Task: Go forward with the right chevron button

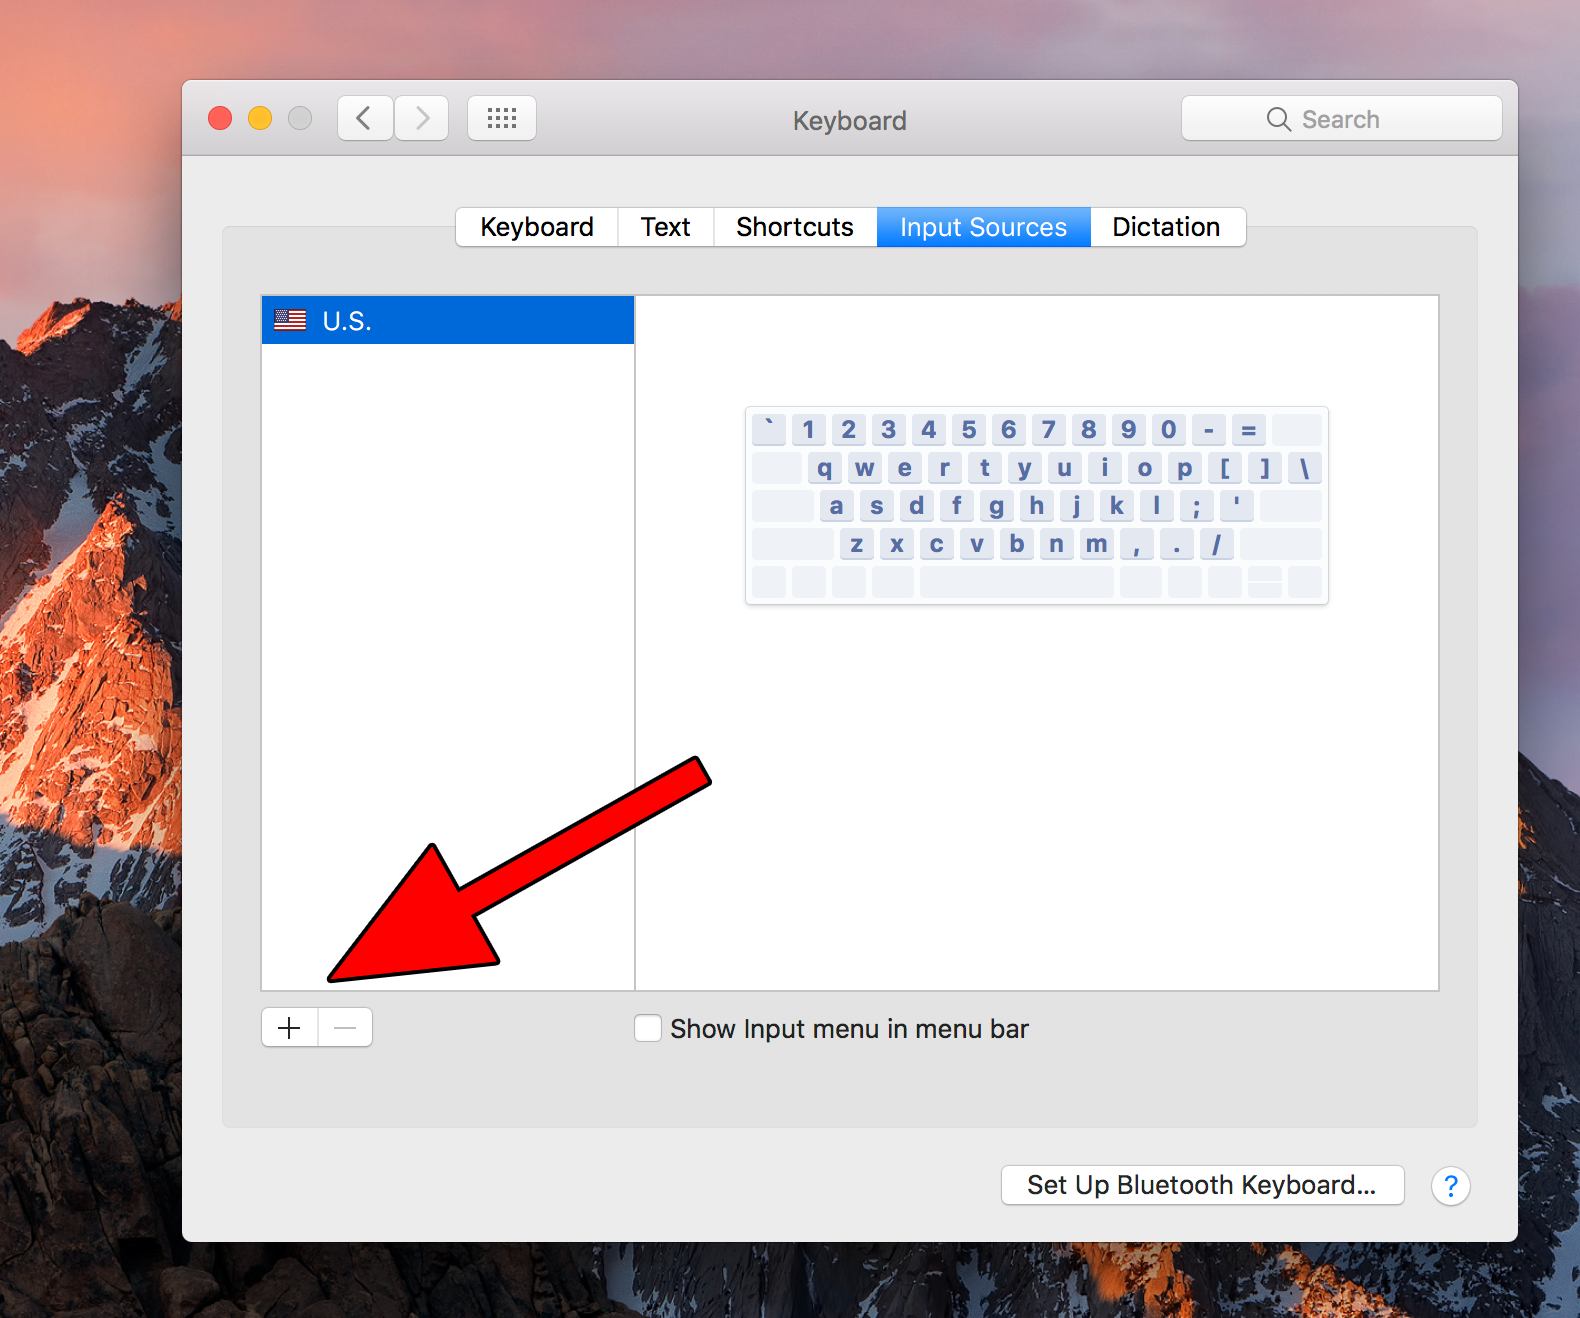Action: [x=422, y=119]
